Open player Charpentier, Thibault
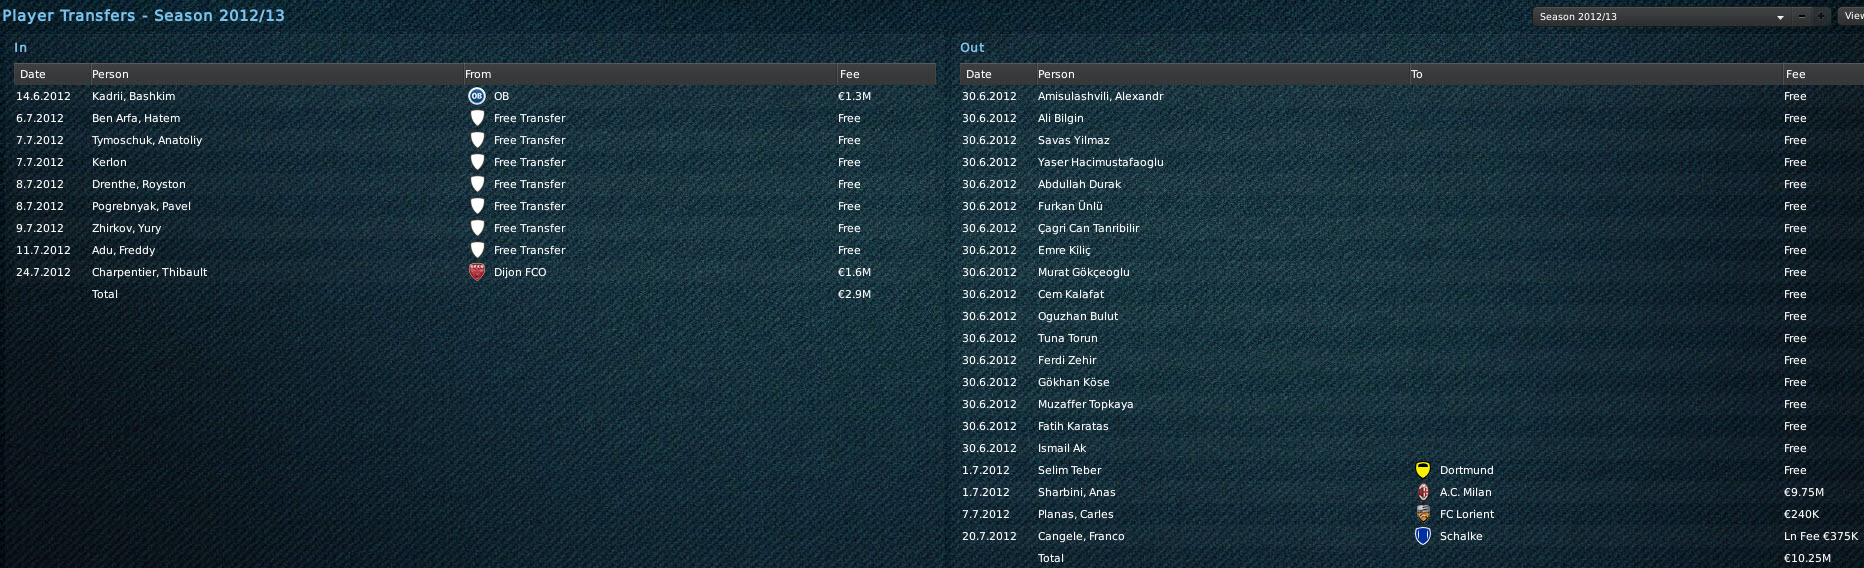Screen dimensions: 1864x568 click(150, 272)
